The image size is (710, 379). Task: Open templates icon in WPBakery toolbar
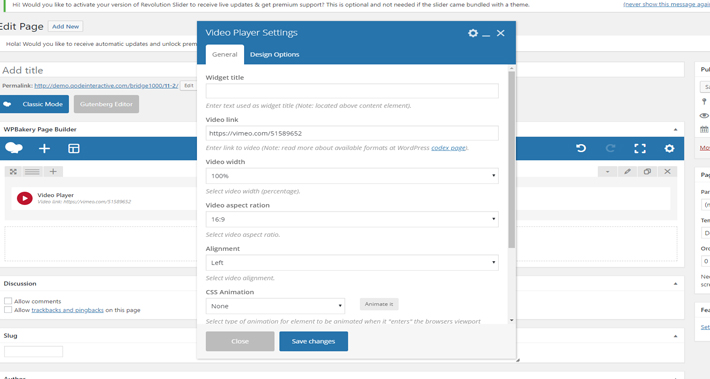(x=74, y=149)
